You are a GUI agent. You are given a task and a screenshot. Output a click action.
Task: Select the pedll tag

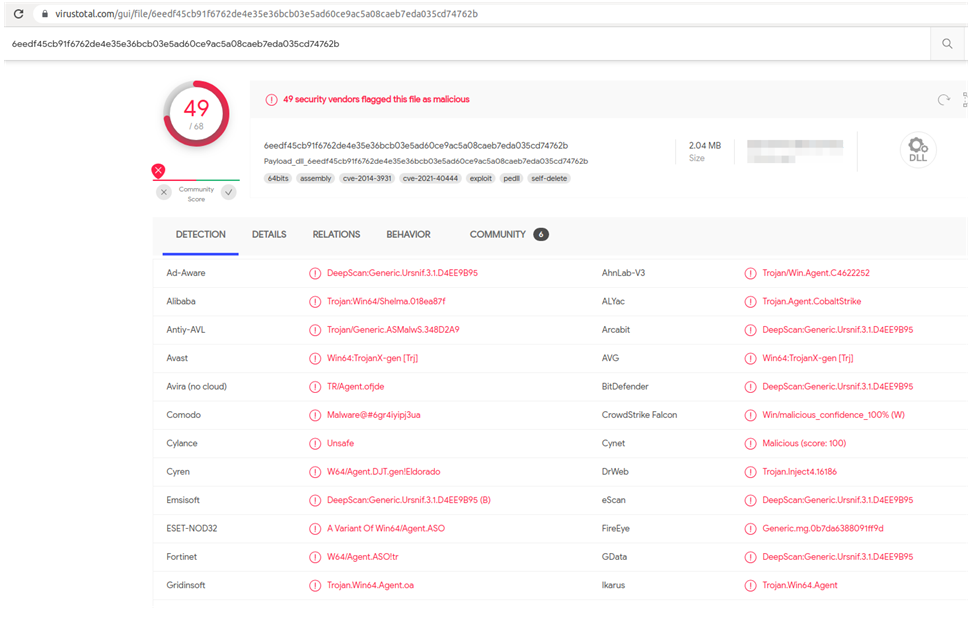(511, 178)
